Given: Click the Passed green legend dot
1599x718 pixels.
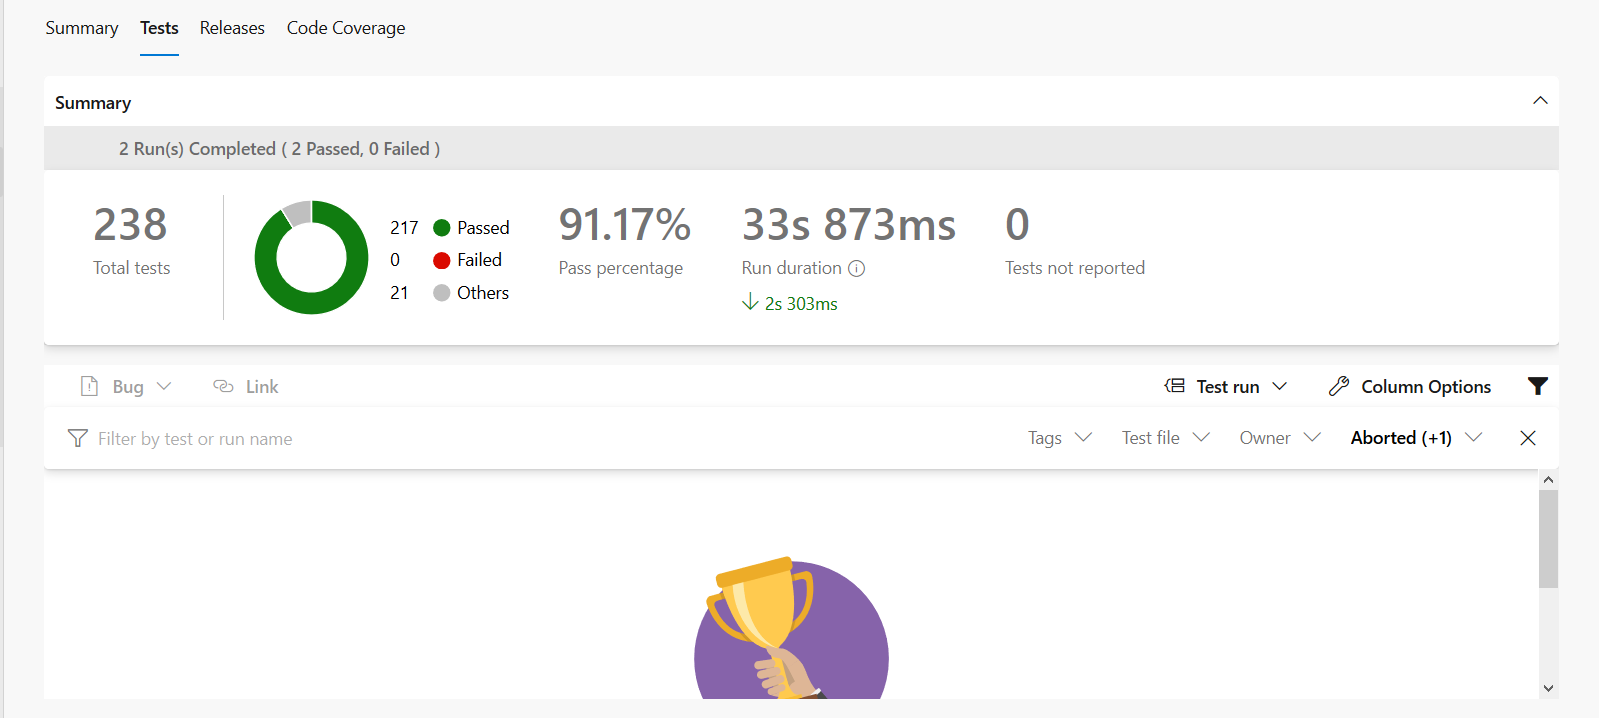Looking at the screenshot, I should (x=441, y=228).
